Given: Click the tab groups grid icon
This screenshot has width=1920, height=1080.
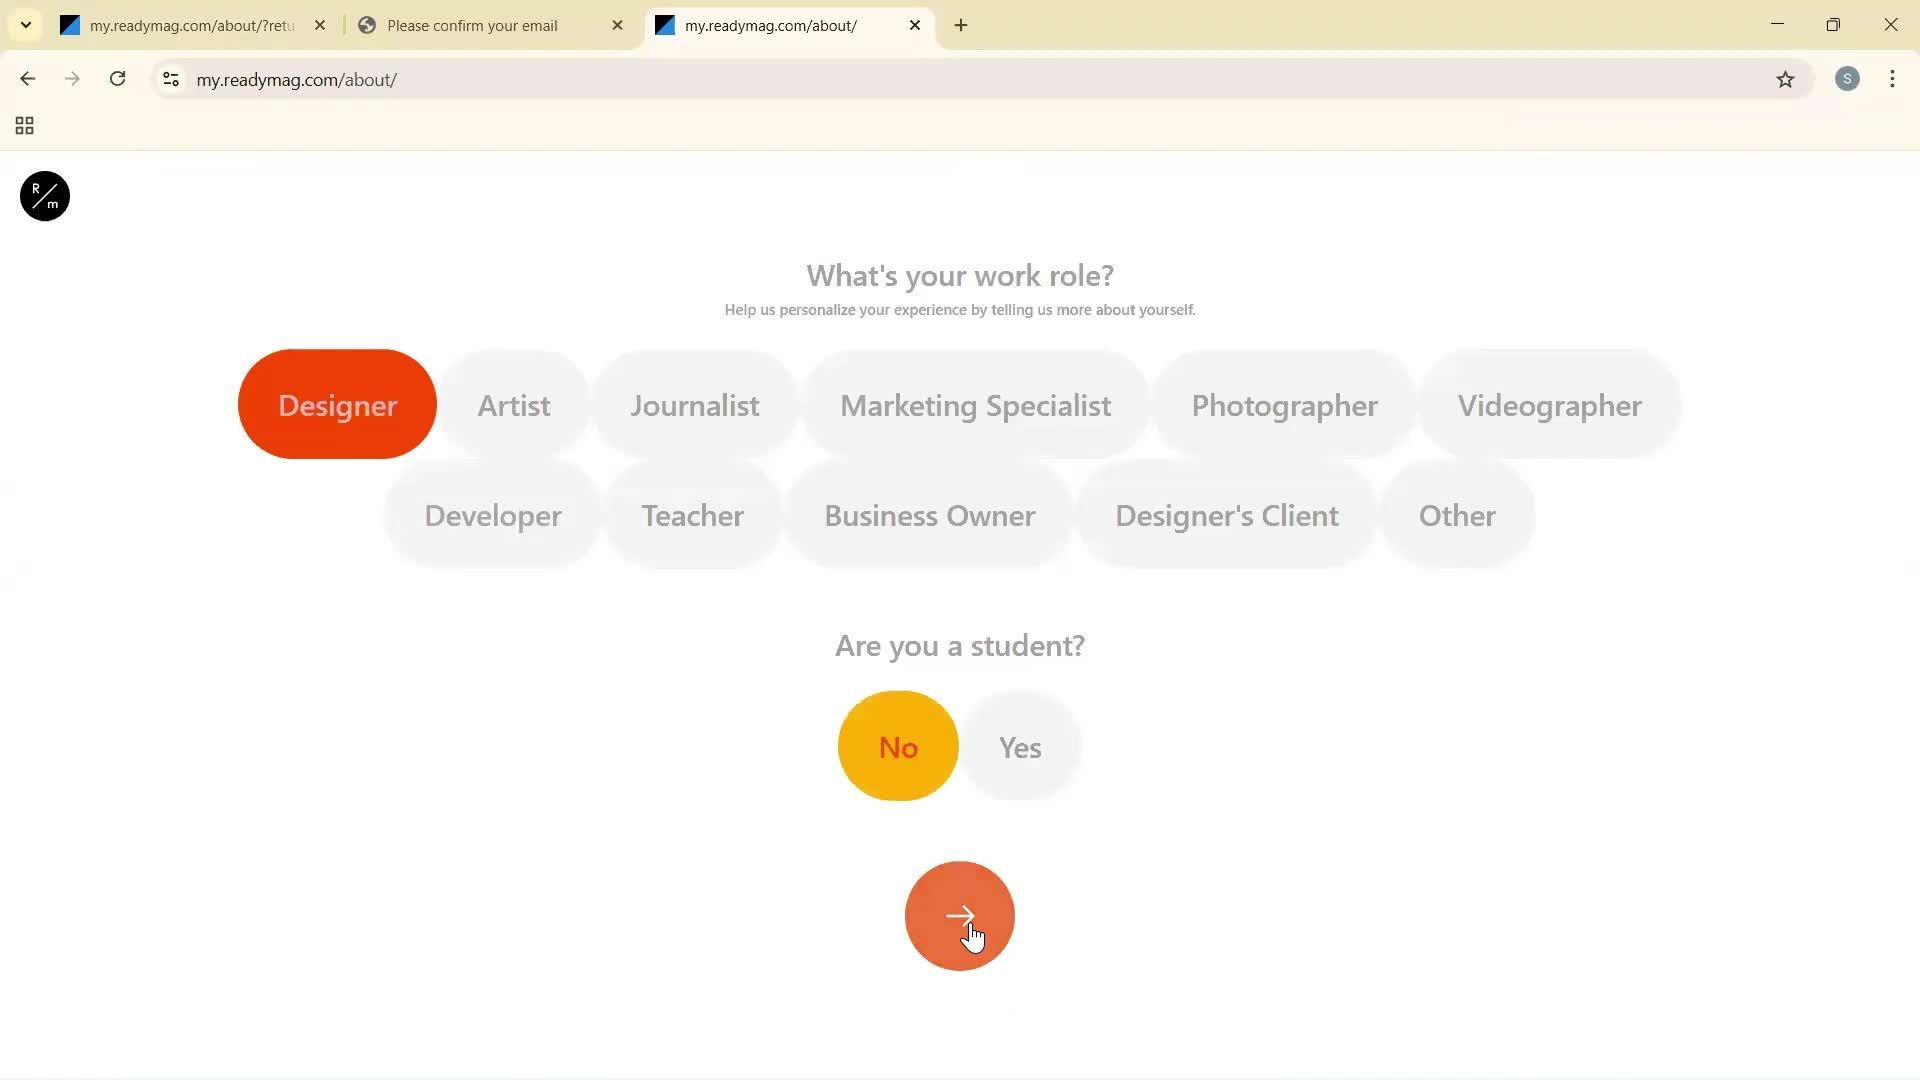Looking at the screenshot, I should tap(24, 125).
